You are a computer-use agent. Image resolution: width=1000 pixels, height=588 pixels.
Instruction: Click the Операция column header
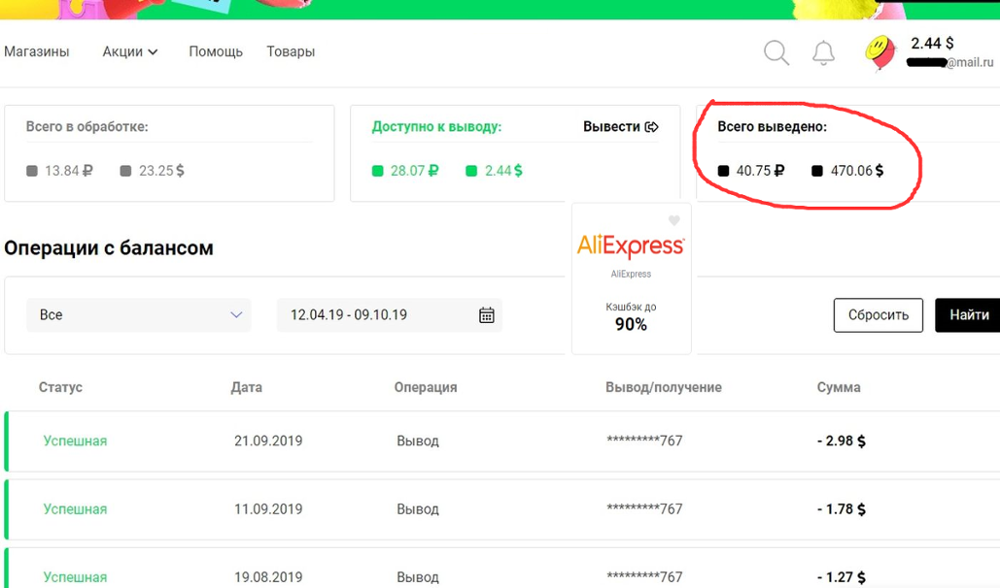(425, 387)
